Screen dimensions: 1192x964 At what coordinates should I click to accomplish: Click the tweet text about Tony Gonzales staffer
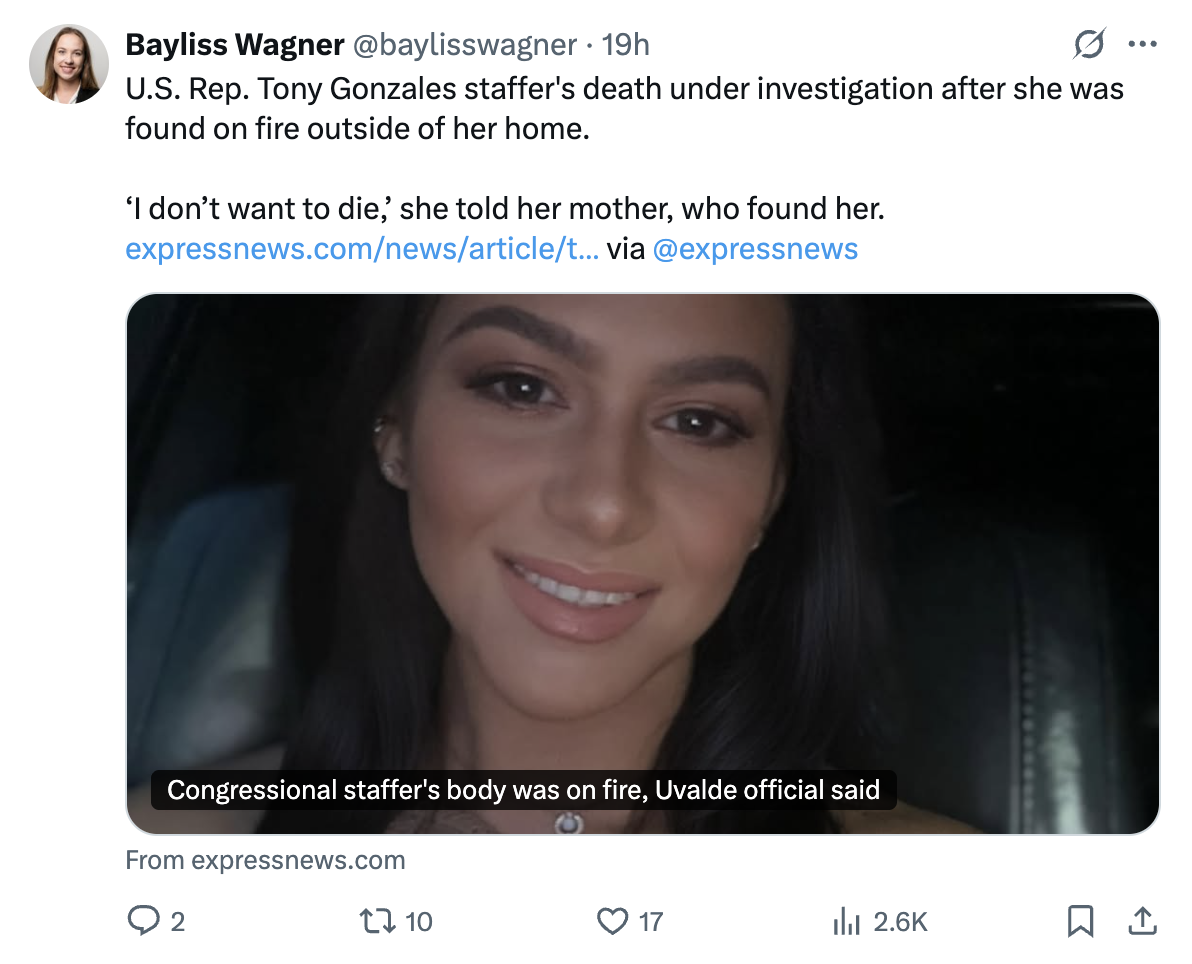click(x=624, y=108)
